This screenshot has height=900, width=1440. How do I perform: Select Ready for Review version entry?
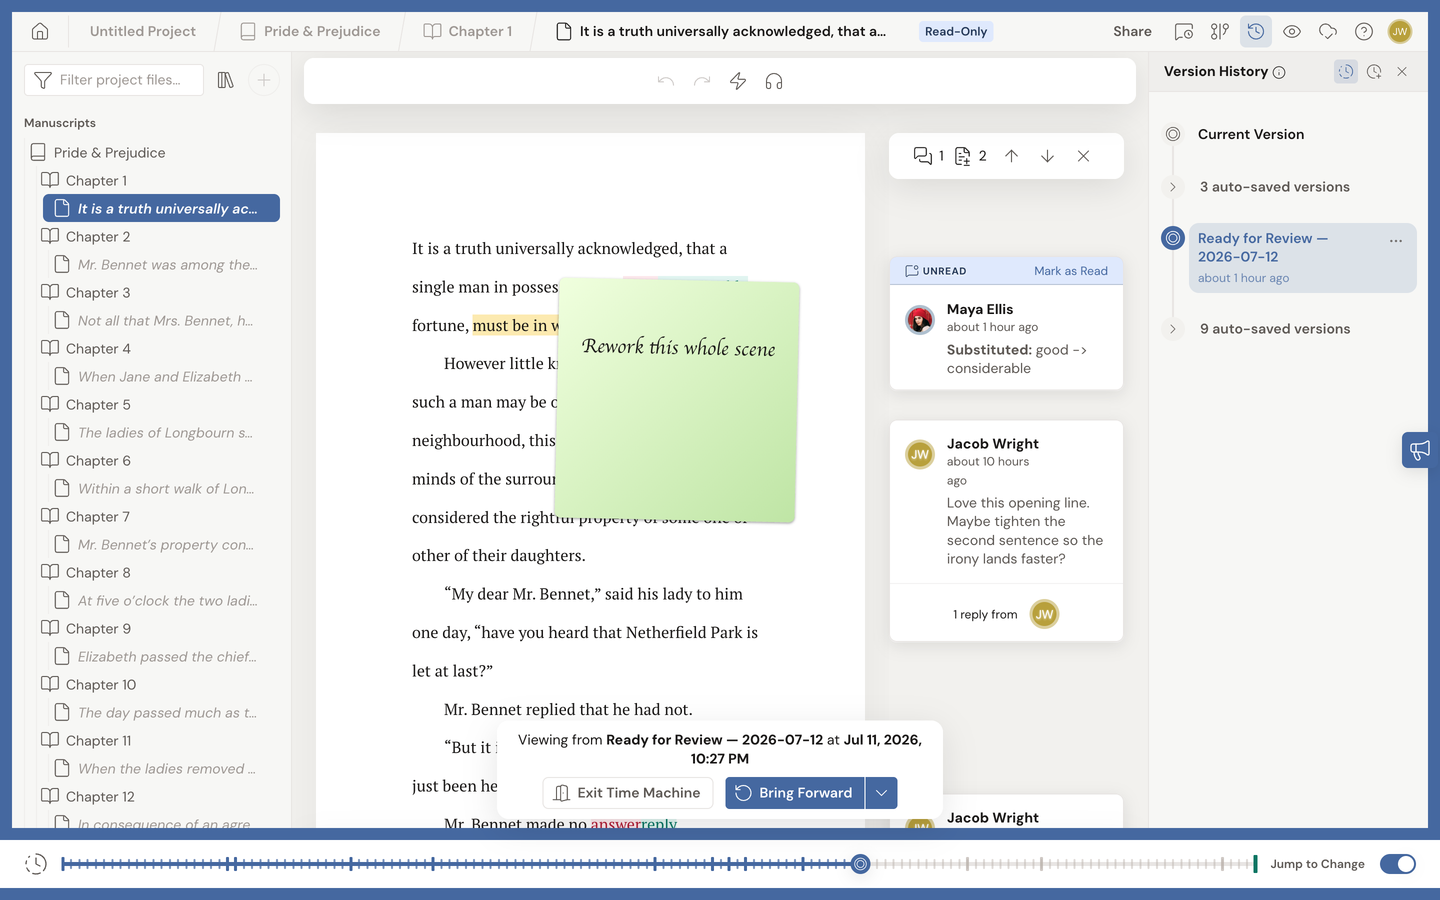click(1302, 258)
